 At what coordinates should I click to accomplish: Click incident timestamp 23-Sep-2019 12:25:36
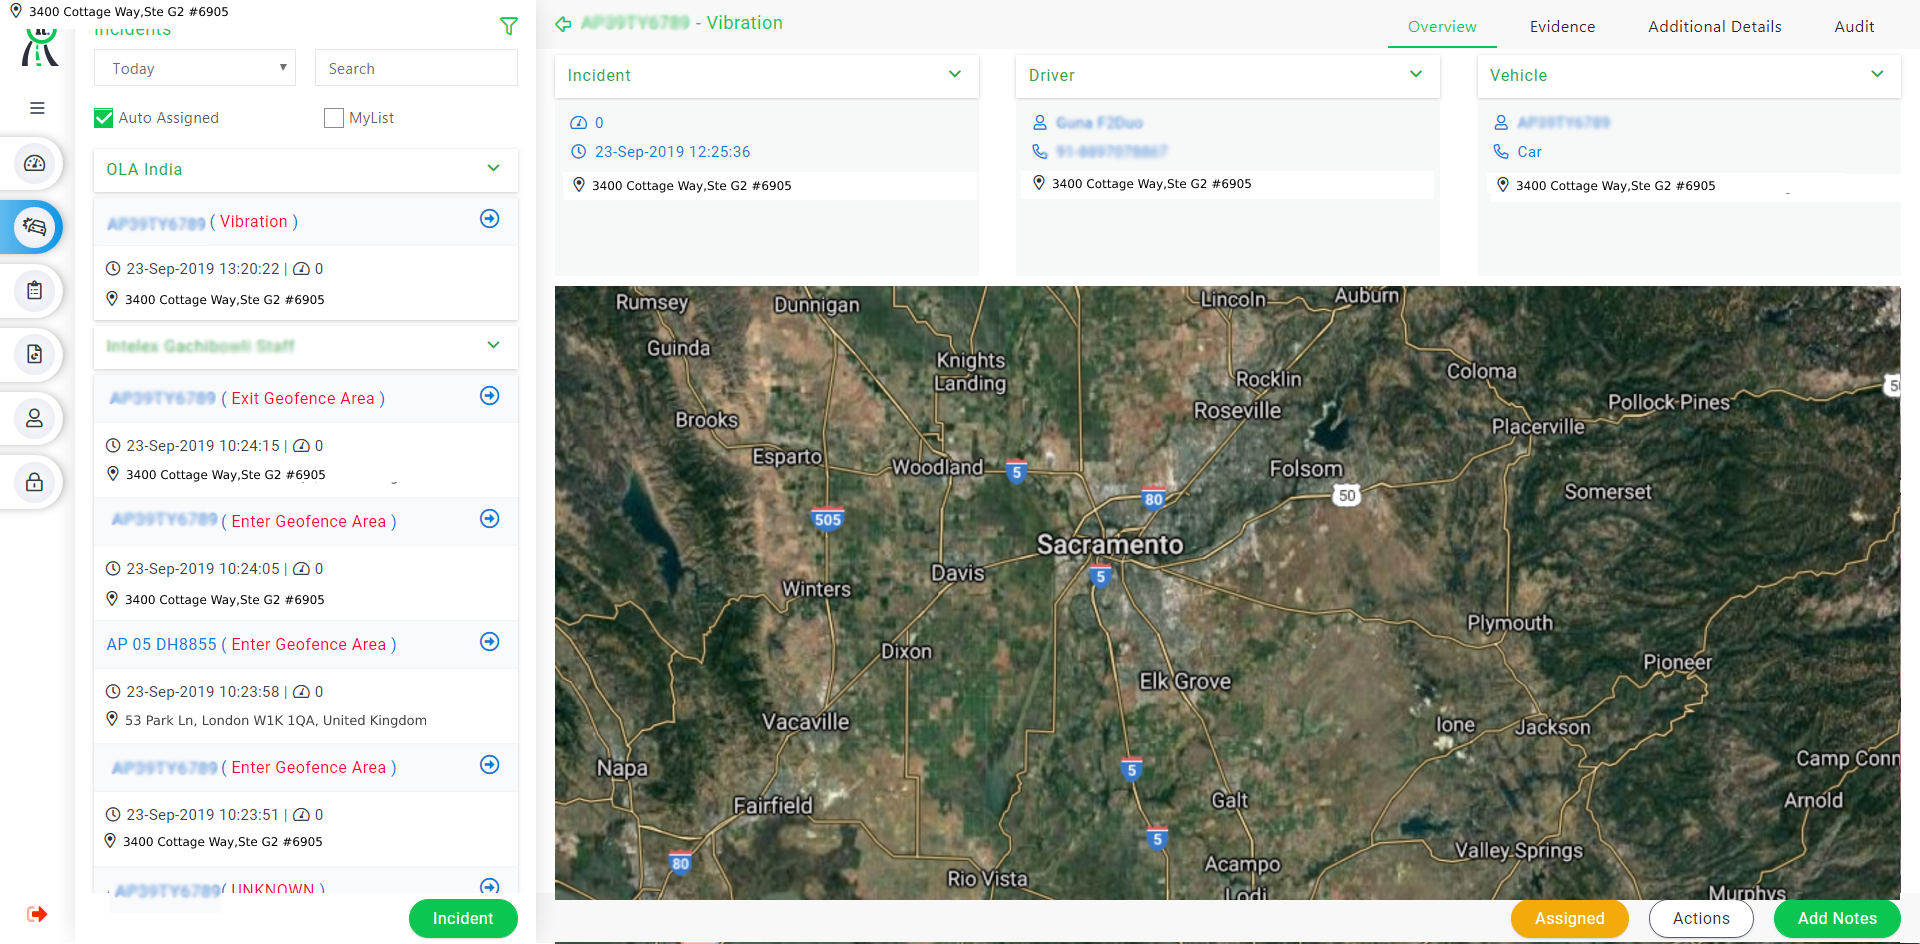(672, 152)
